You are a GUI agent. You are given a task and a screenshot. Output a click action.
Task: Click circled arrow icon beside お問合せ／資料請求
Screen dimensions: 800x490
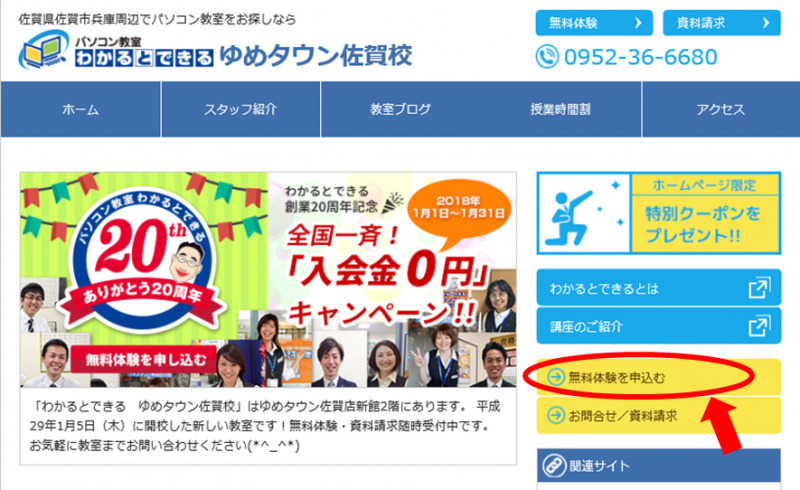556,415
